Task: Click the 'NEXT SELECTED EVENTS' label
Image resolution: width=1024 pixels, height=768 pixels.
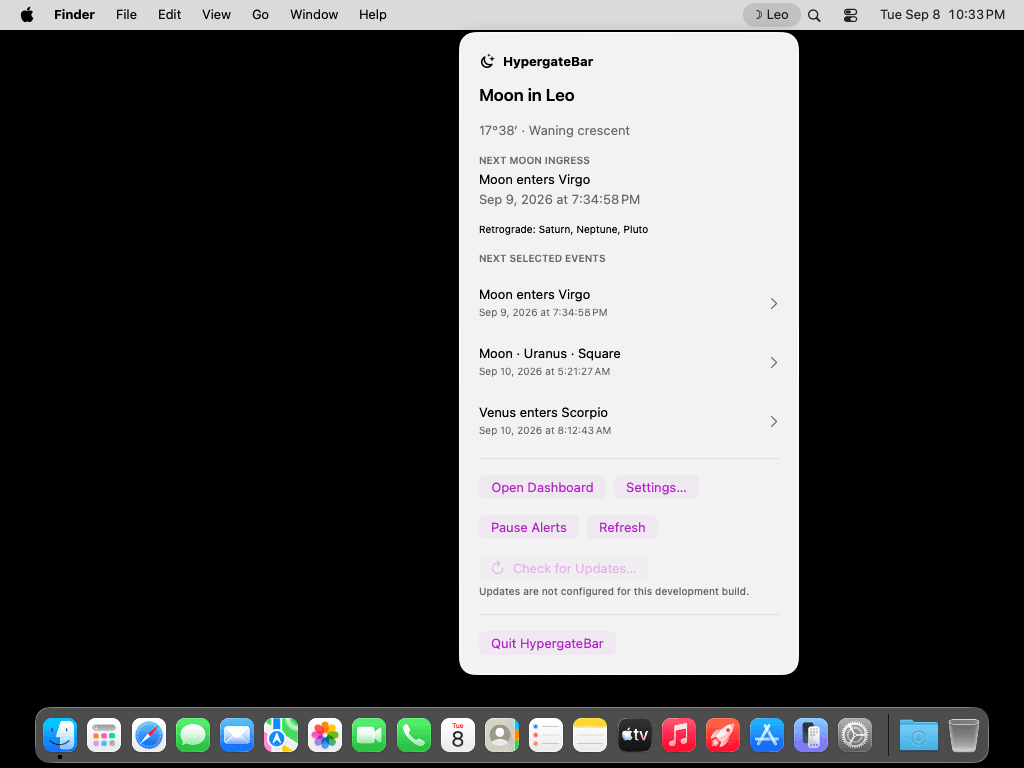Action: pos(542,259)
